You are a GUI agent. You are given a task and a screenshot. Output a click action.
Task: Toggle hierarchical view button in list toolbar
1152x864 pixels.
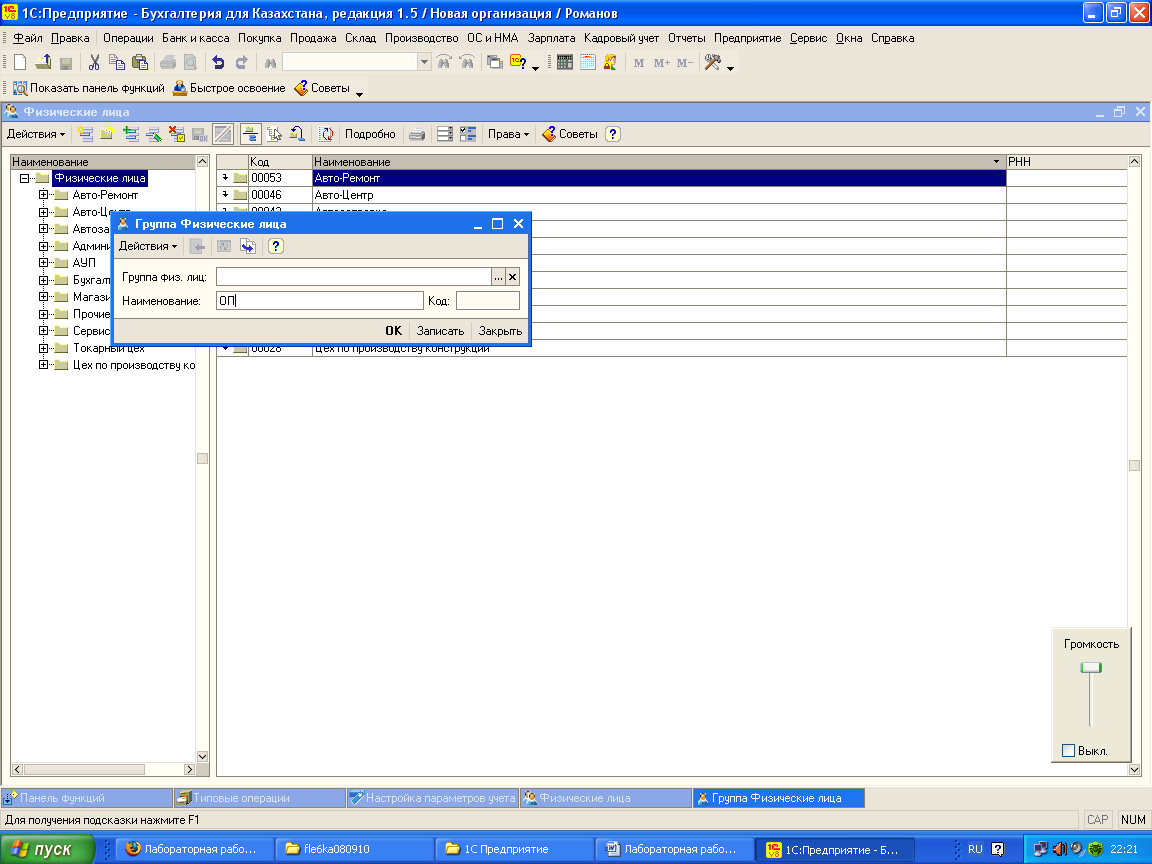[251, 134]
